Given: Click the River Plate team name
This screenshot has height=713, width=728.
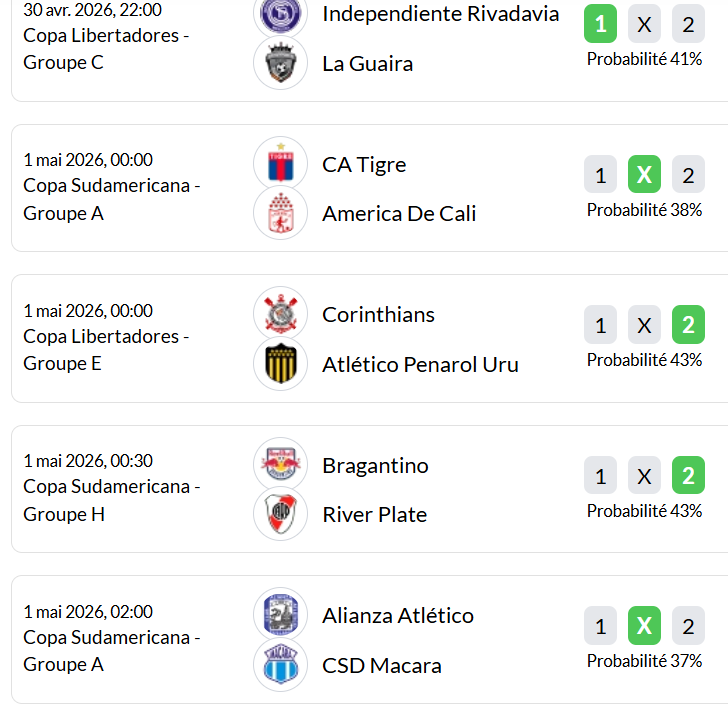Looking at the screenshot, I should coord(374,515).
